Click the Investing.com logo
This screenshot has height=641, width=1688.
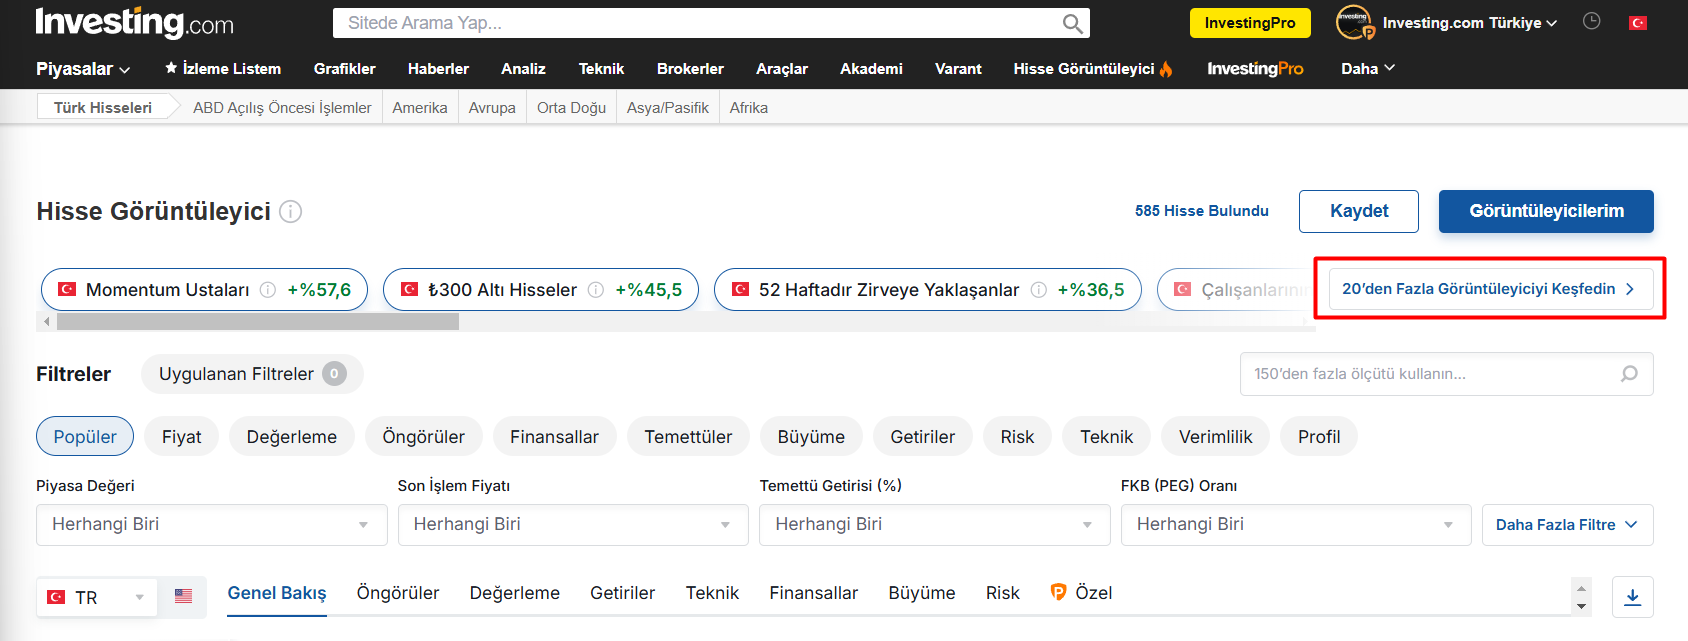coord(134,22)
